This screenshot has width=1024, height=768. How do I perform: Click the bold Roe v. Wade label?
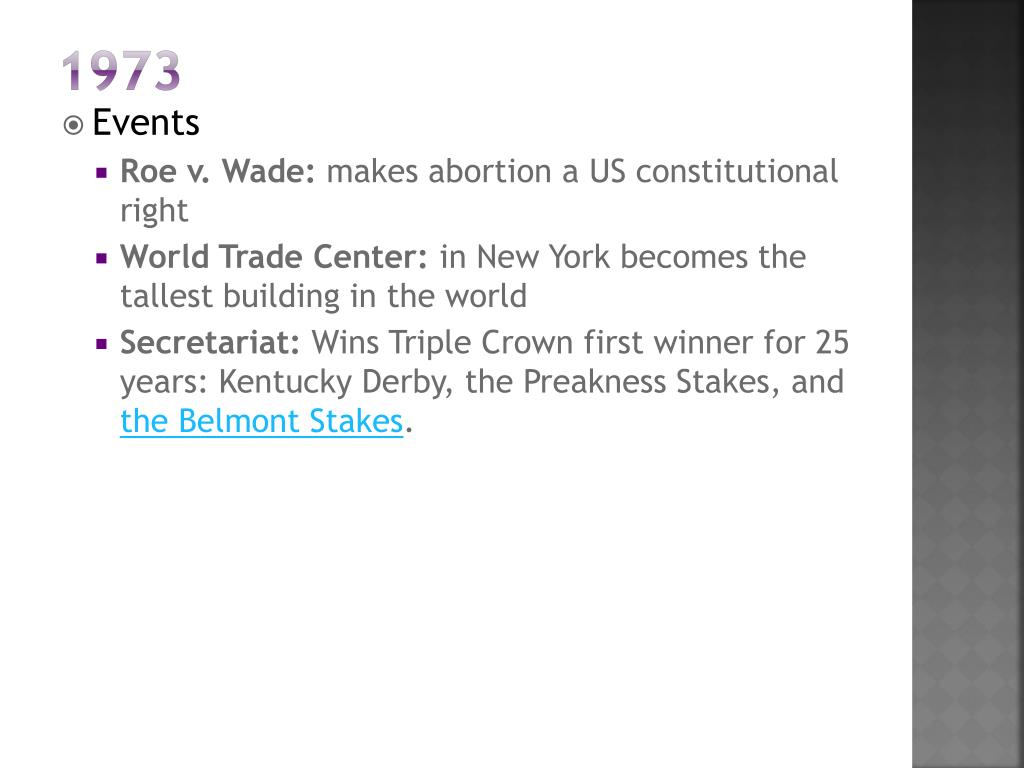(217, 171)
